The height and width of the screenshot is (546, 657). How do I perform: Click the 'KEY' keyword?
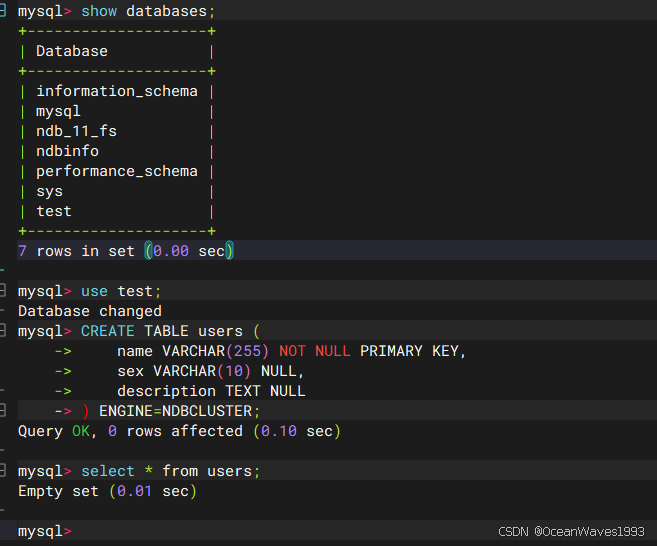[x=445, y=351]
